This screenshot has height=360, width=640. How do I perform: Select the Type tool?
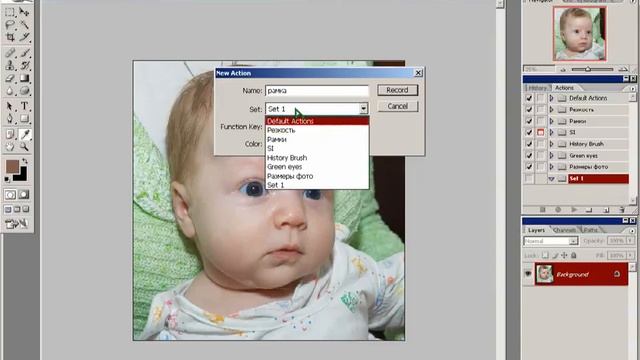click(24, 106)
